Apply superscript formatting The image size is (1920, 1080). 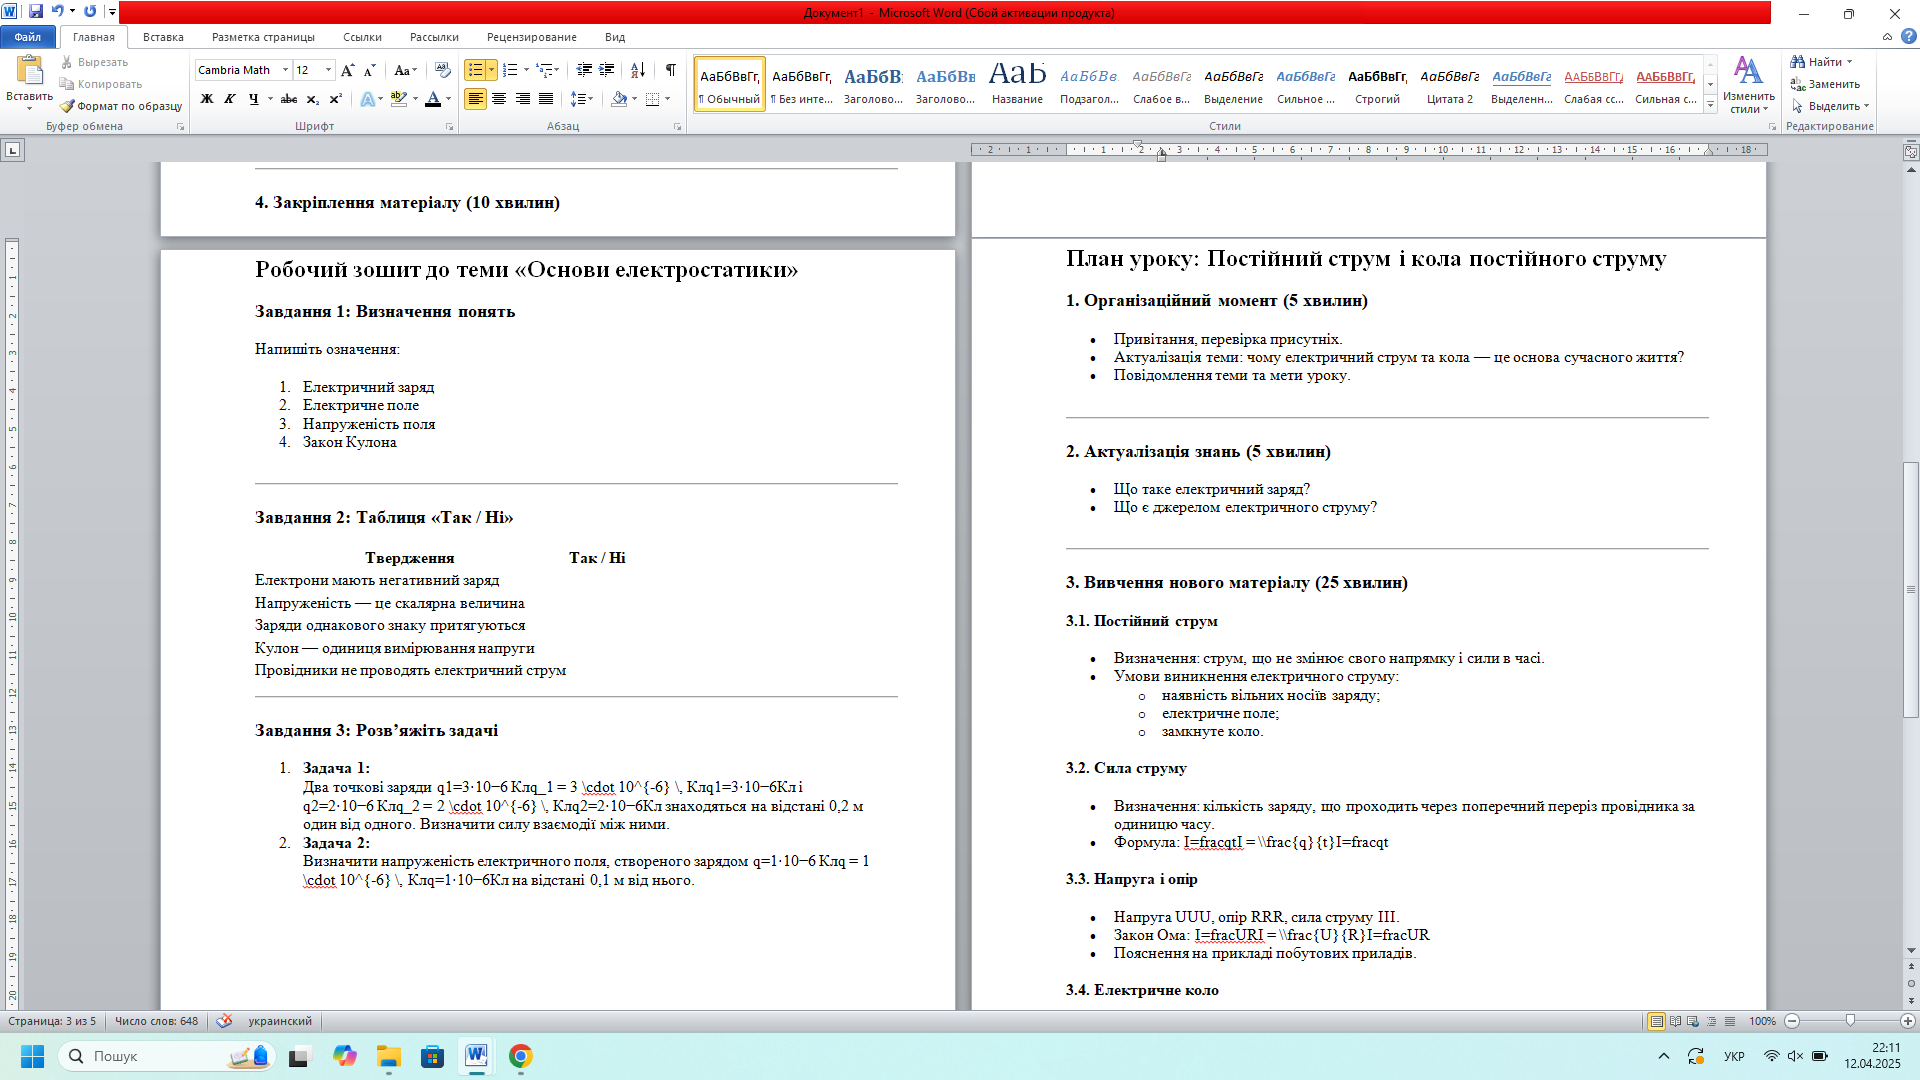(x=335, y=99)
